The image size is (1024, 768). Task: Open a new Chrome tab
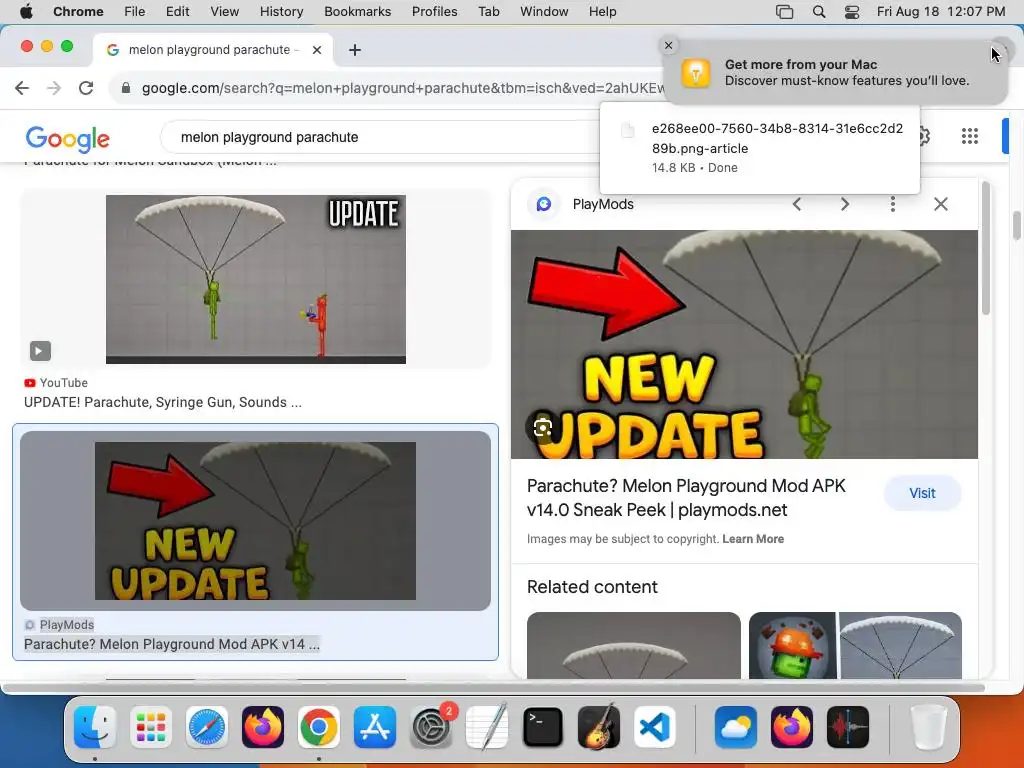(x=355, y=50)
